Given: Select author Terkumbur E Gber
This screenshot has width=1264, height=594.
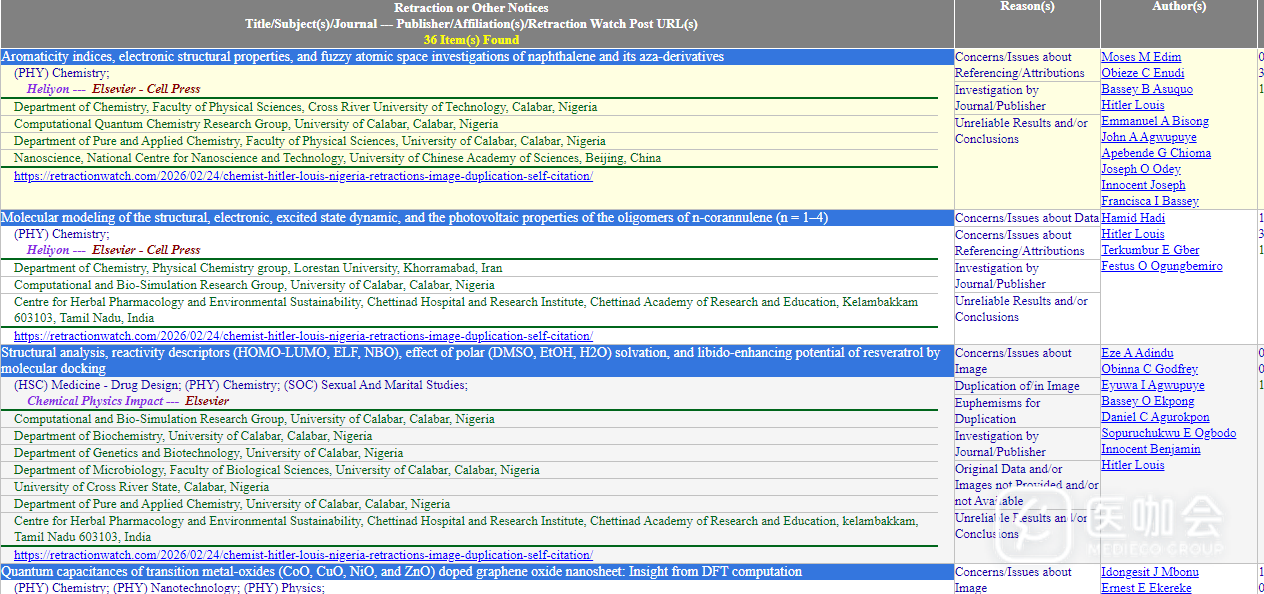Looking at the screenshot, I should pyautogui.click(x=1150, y=250).
